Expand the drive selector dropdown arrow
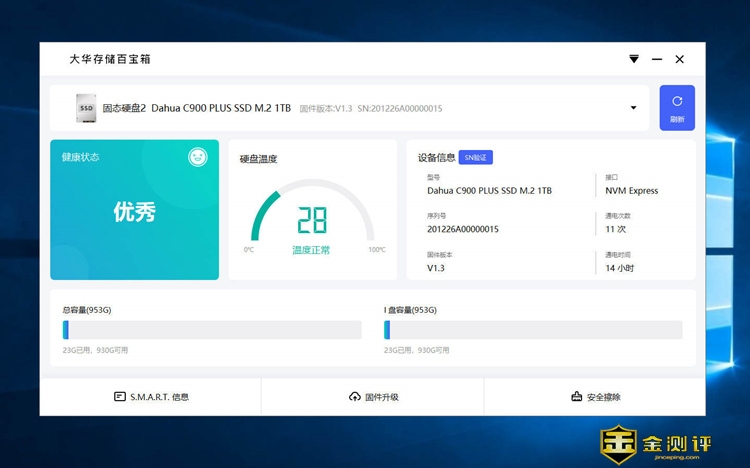Viewport: 750px width, 468px height. tap(633, 108)
